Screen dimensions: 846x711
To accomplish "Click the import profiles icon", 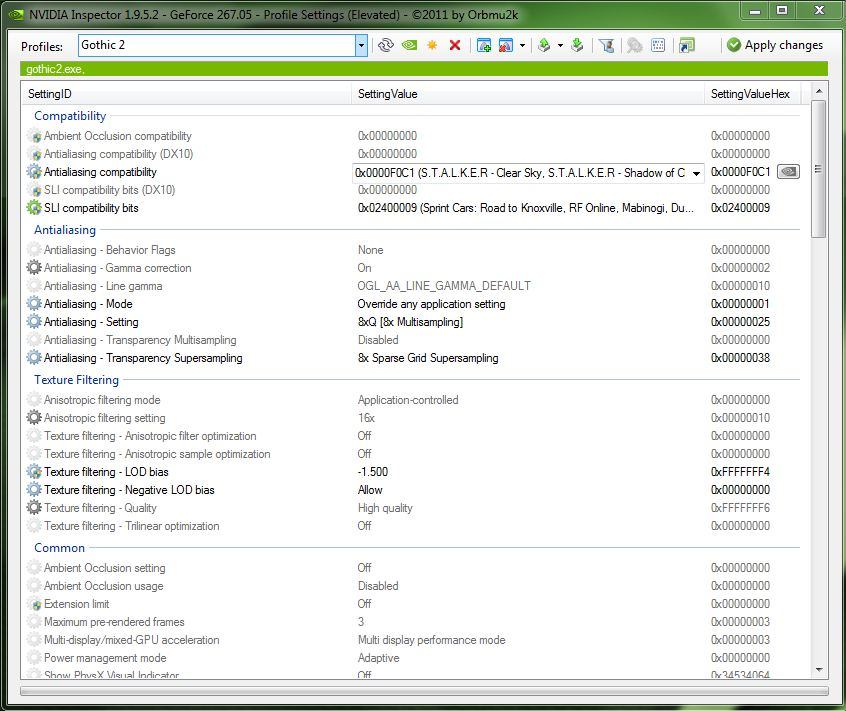I will click(577, 45).
